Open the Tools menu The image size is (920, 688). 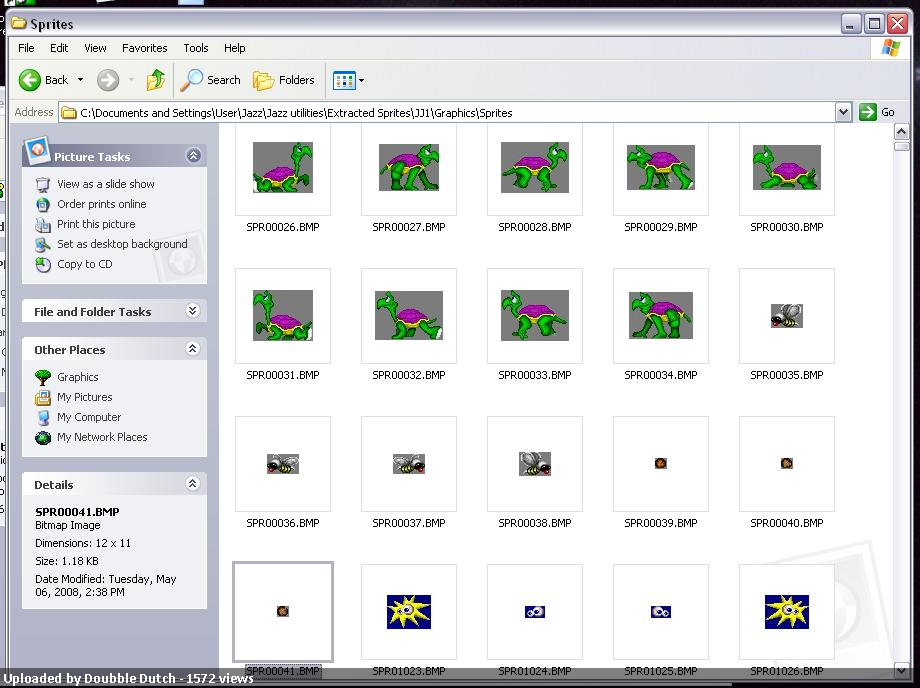196,48
